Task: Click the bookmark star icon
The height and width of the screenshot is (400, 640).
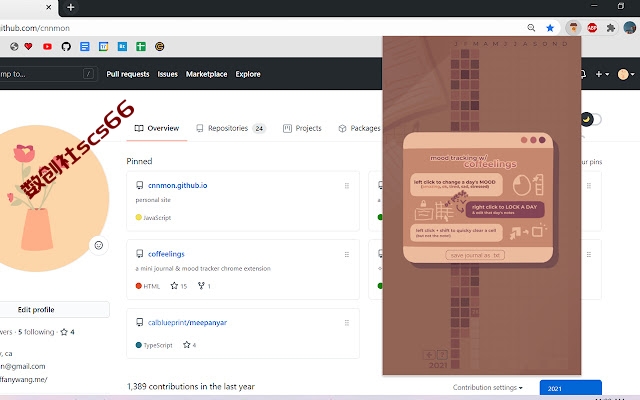Action: tap(550, 28)
